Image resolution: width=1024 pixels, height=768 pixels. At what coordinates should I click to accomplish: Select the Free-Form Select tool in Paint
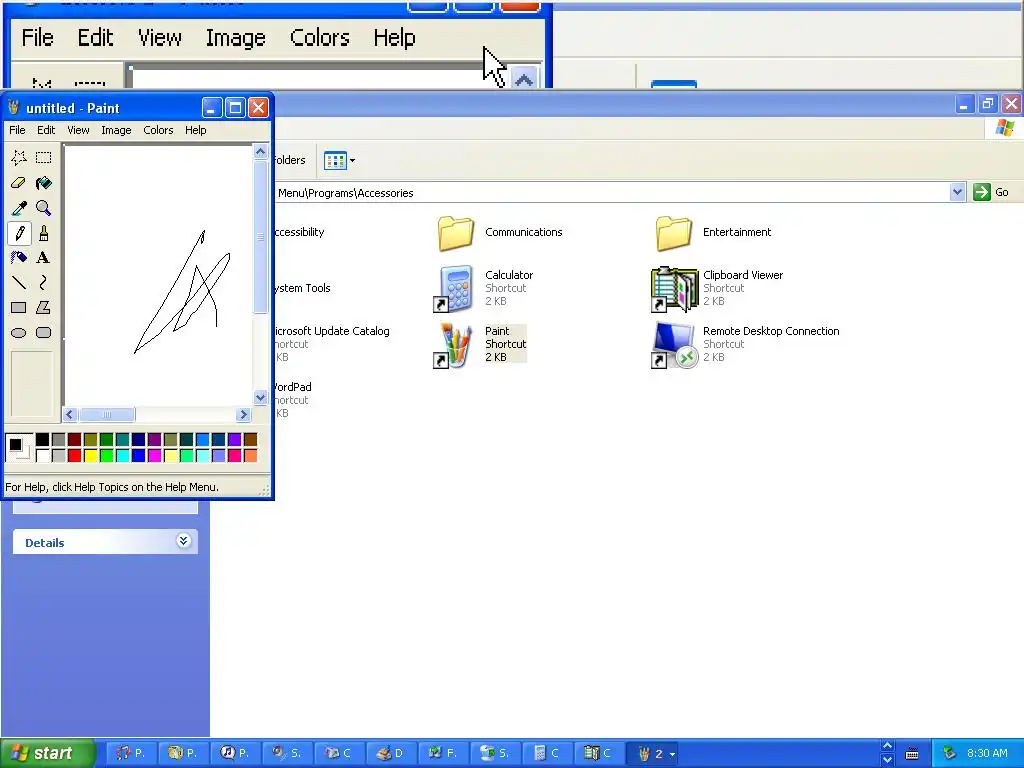click(x=19, y=157)
